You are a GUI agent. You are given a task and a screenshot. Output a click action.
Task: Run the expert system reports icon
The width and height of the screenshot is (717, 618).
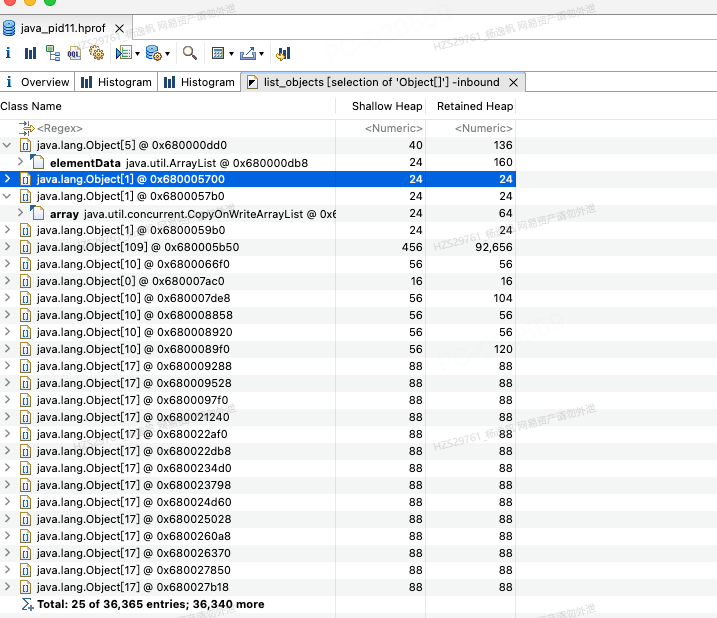(123, 53)
